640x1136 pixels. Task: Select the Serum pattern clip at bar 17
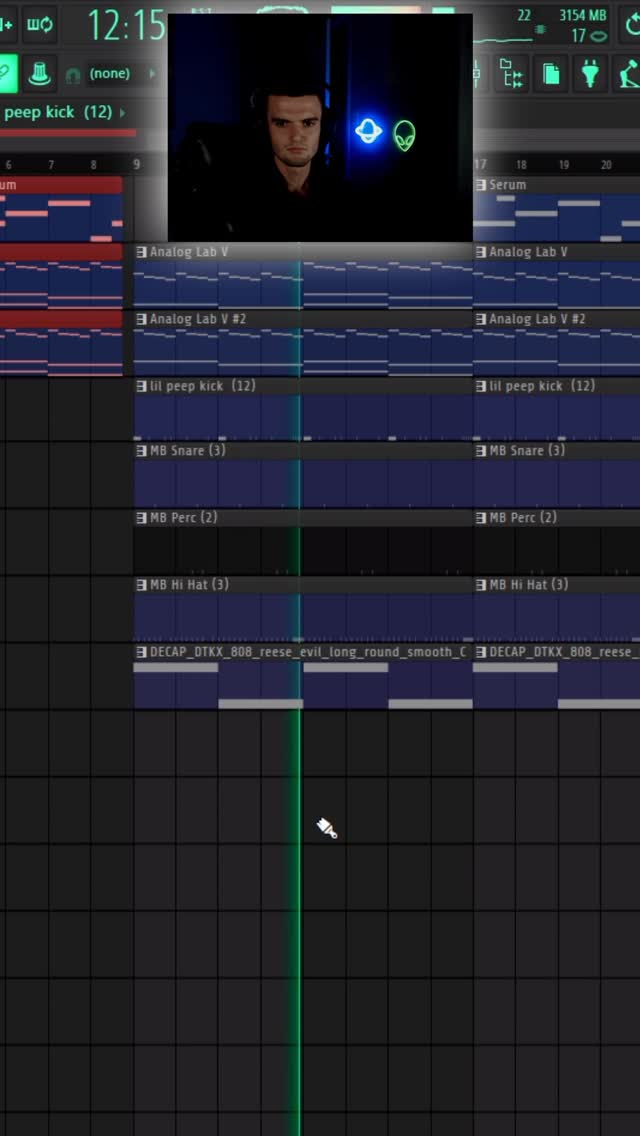click(556, 215)
